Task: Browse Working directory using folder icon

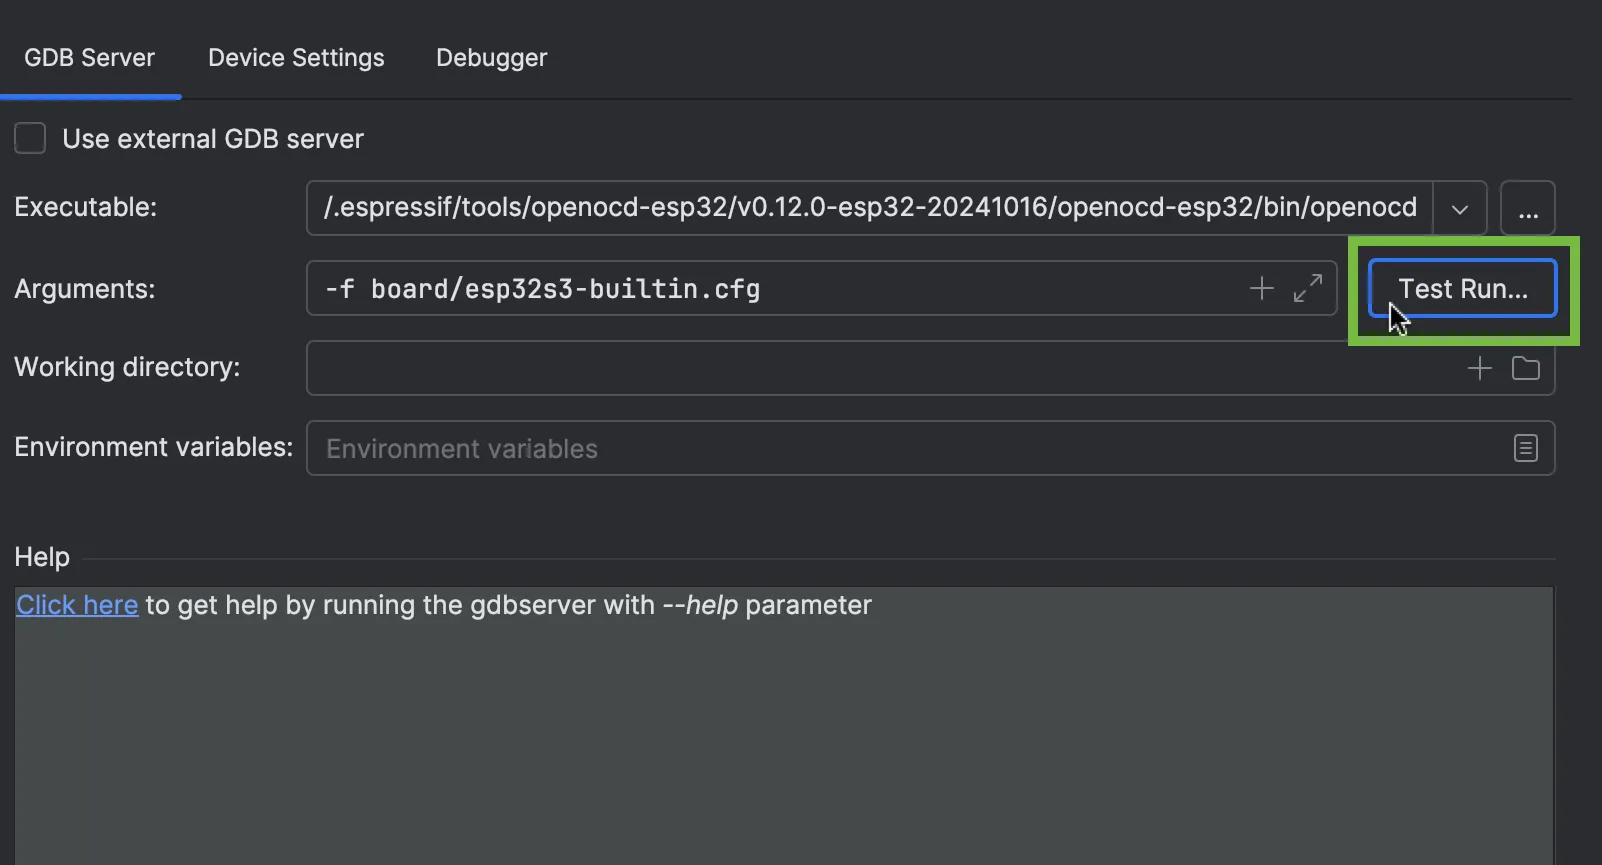Action: coord(1525,368)
